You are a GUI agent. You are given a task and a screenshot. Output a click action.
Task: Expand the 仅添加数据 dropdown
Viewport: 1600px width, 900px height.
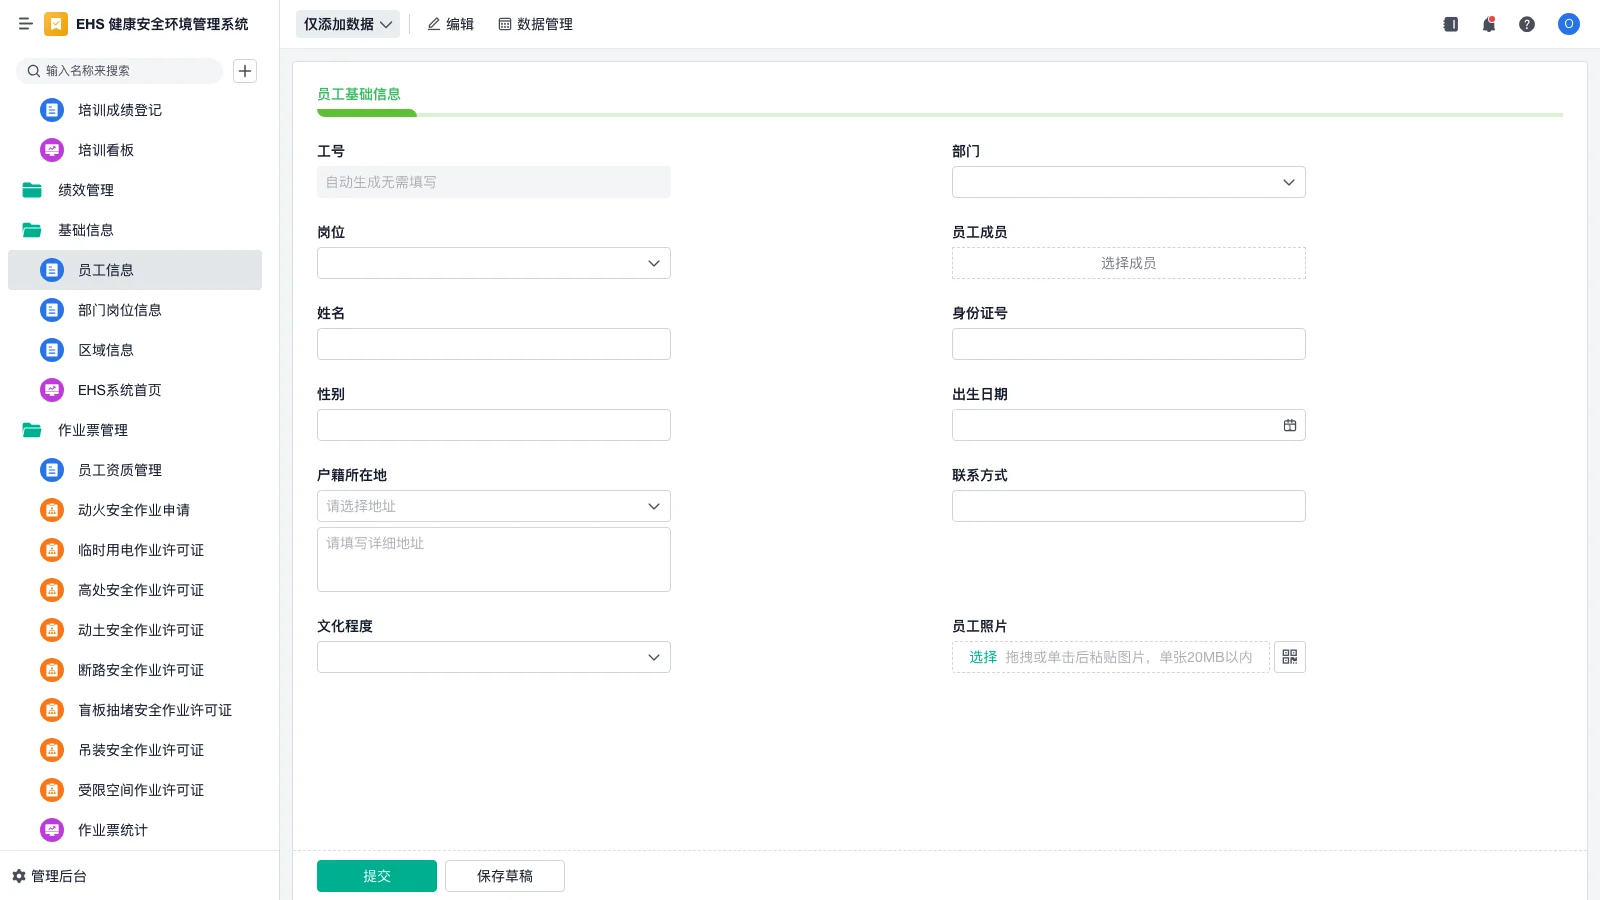348,24
